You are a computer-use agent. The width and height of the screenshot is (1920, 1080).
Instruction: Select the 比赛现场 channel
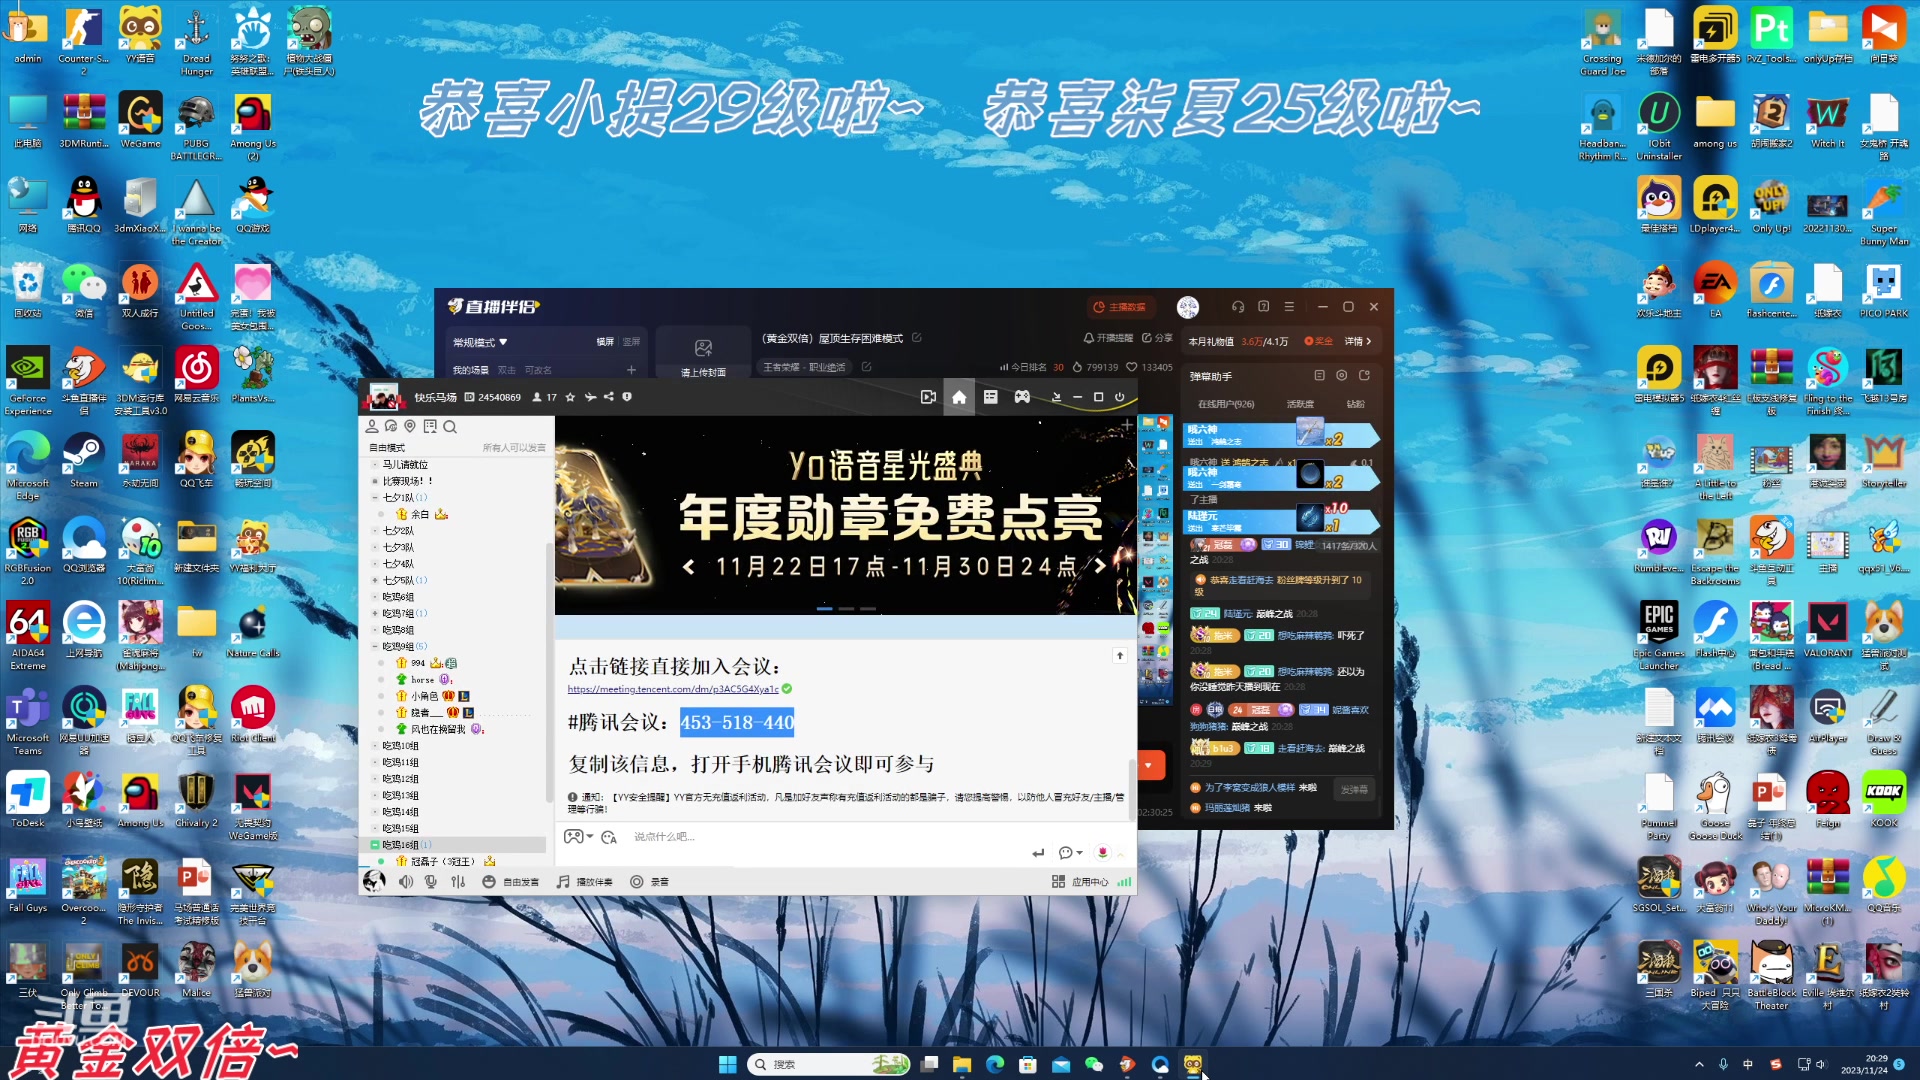(x=407, y=481)
